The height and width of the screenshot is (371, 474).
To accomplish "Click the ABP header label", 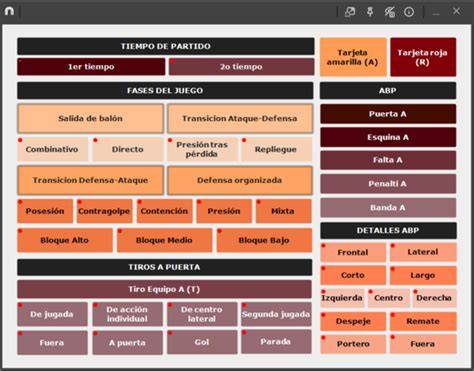I will [x=388, y=91].
